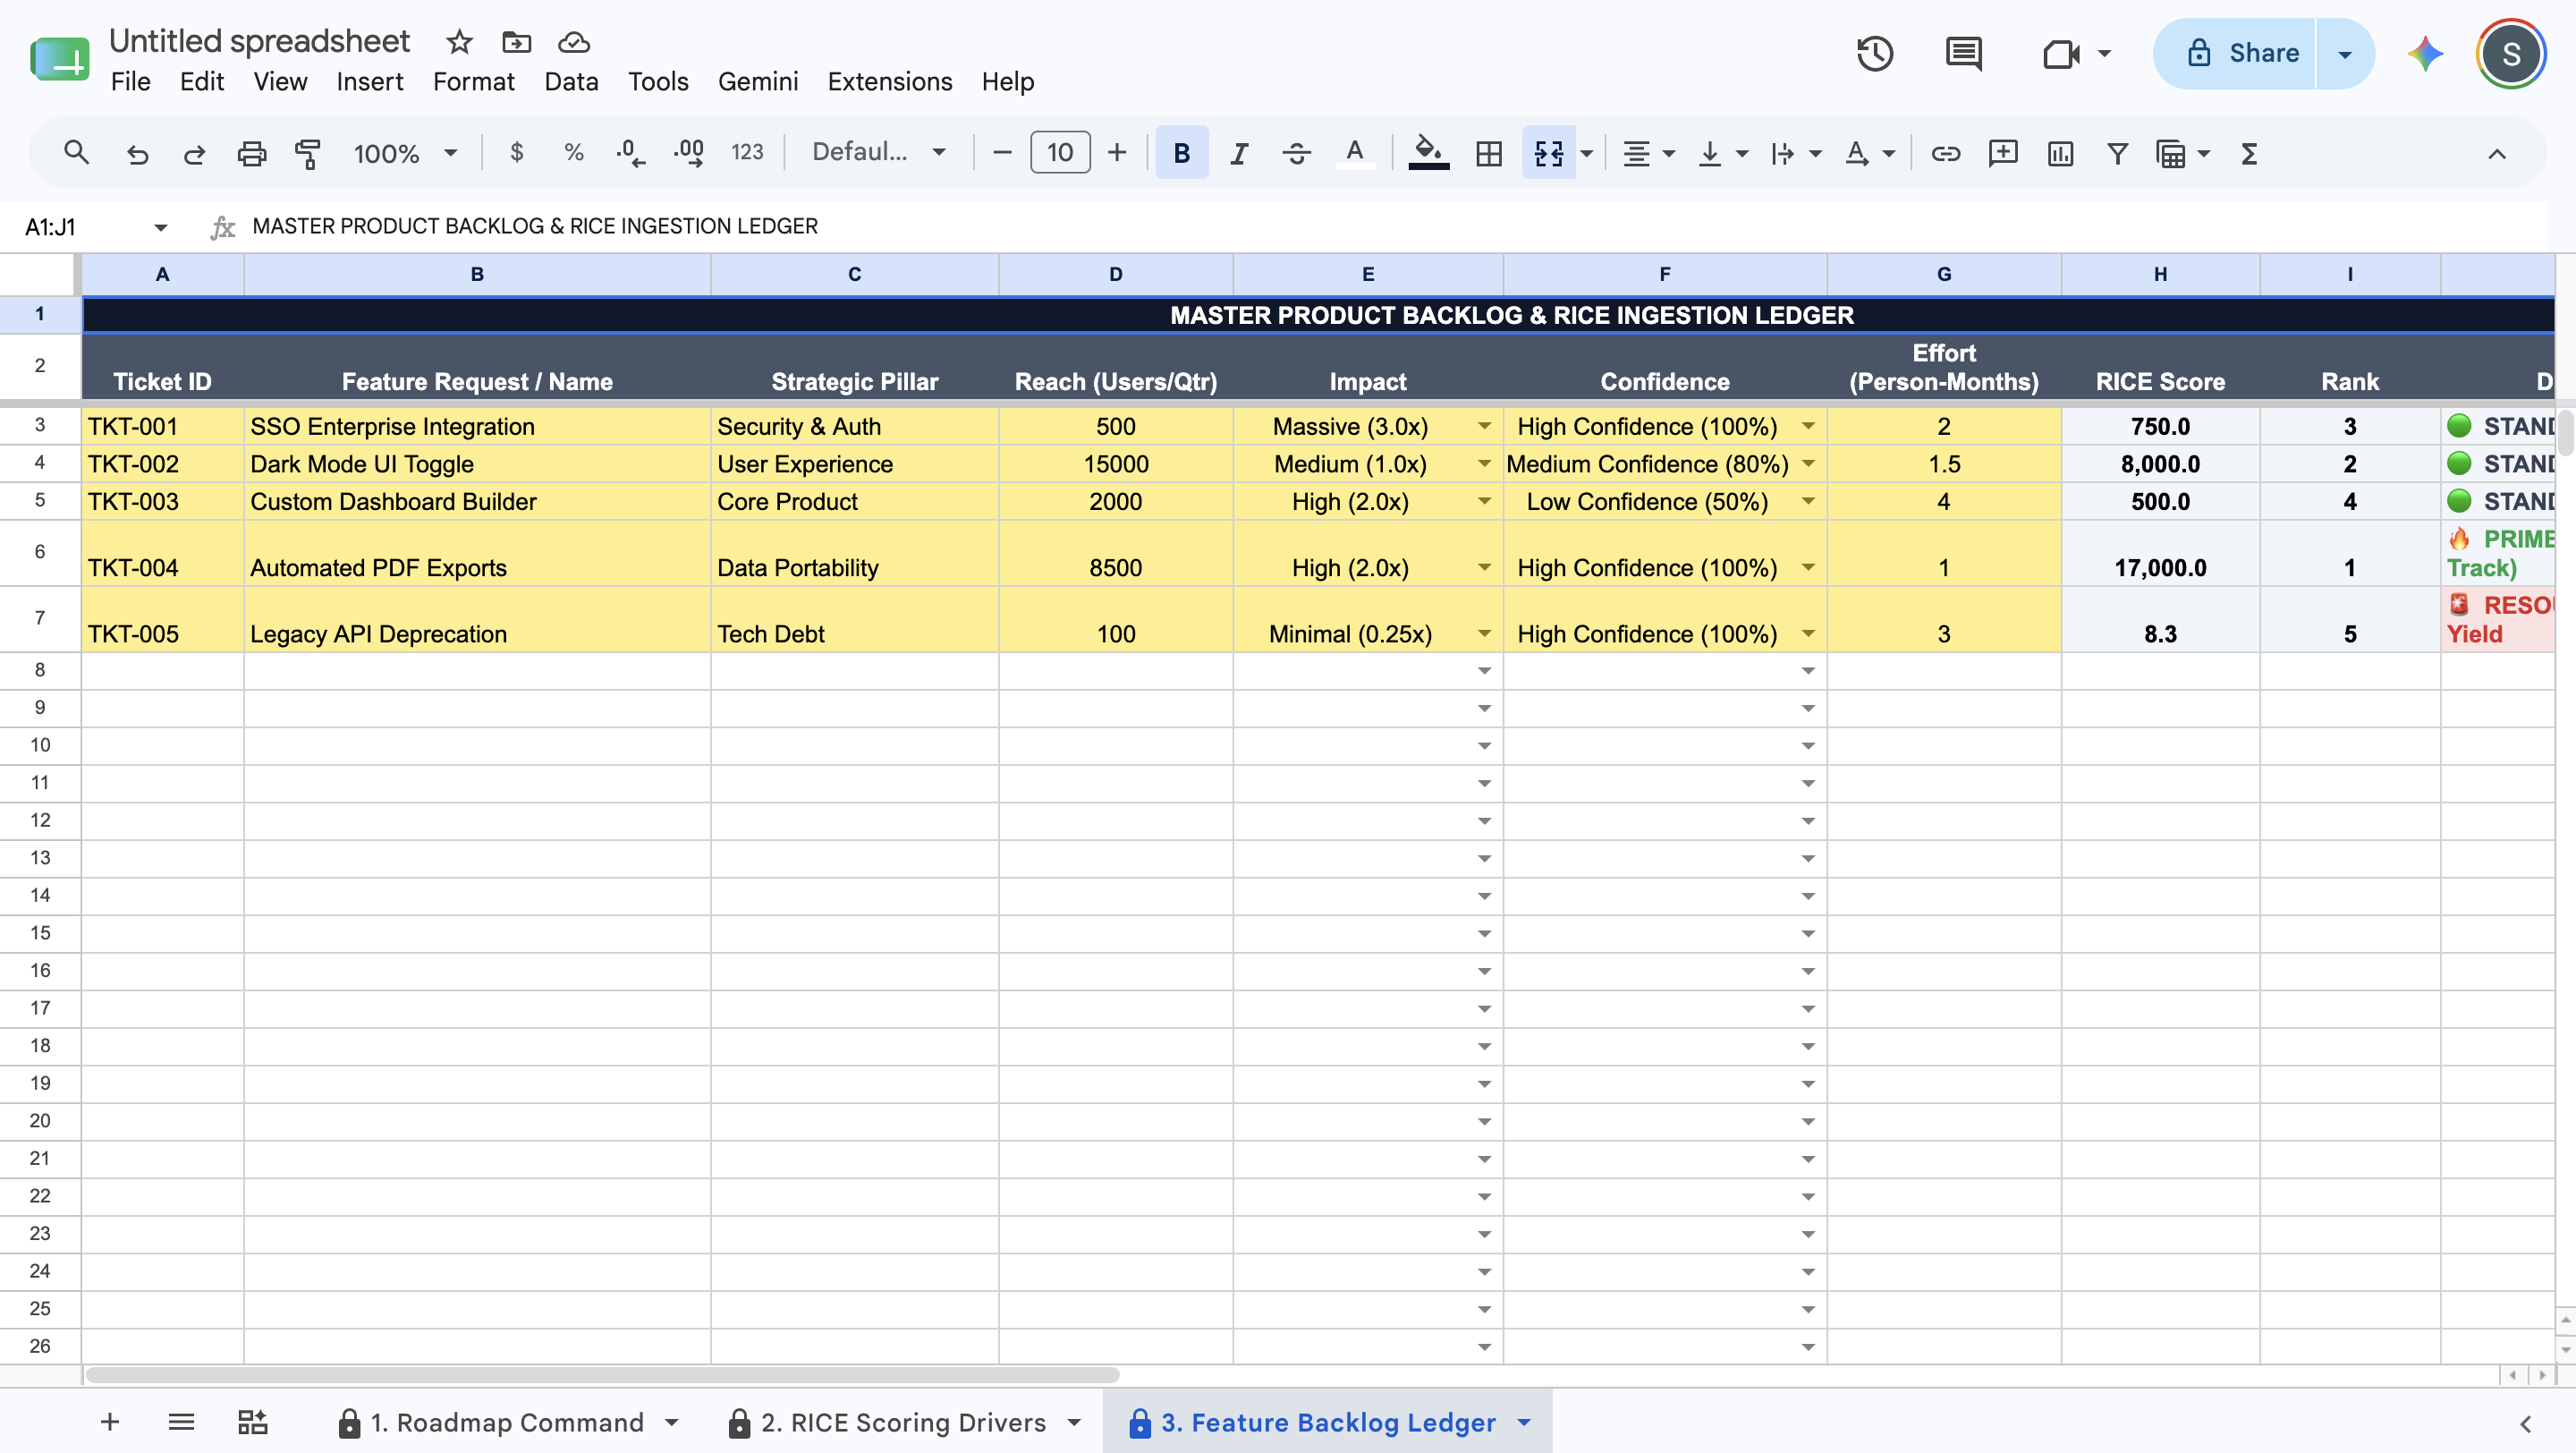This screenshot has height=1453, width=2576.
Task: Open the Extensions menu
Action: (x=889, y=81)
